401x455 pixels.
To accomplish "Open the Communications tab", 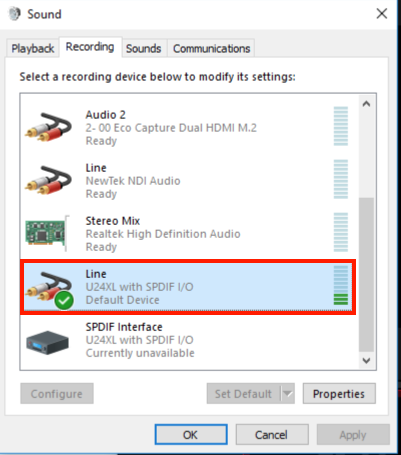I will click(211, 49).
